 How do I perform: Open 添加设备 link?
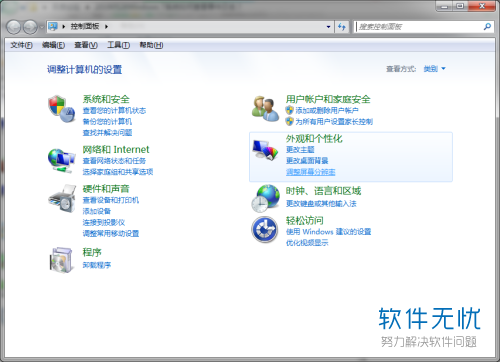[97, 211]
